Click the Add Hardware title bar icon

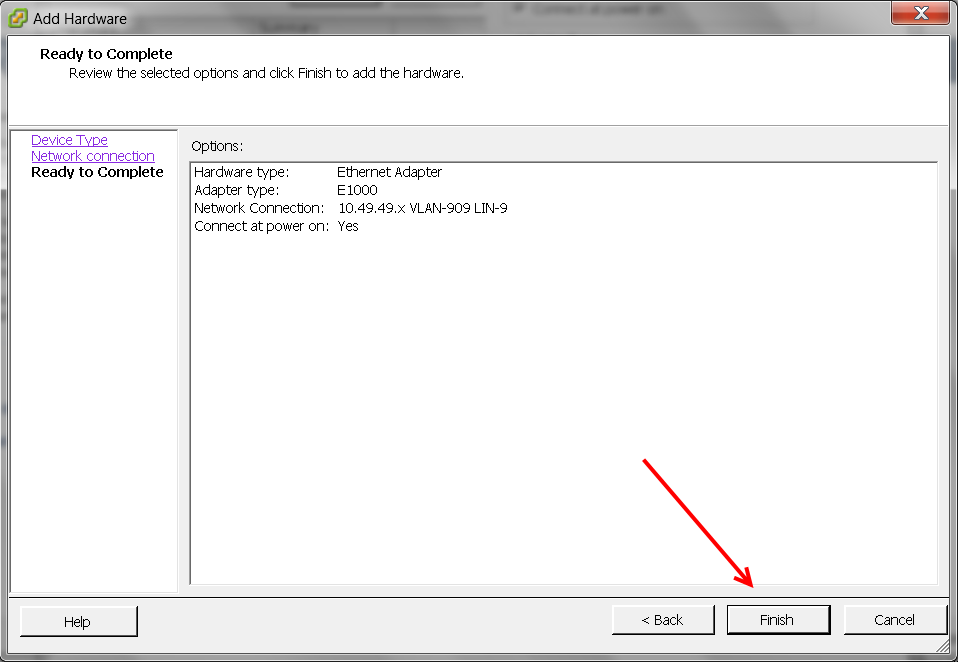click(18, 18)
